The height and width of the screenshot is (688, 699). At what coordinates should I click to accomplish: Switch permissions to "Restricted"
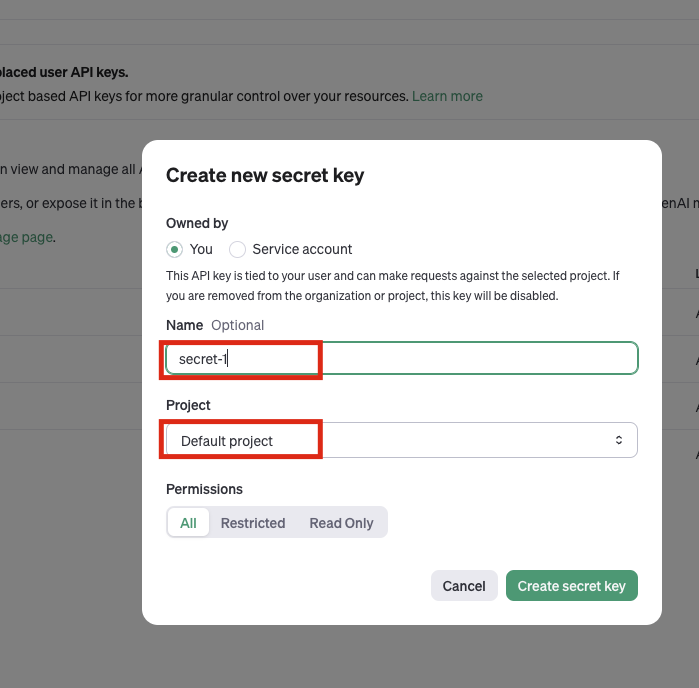253,522
